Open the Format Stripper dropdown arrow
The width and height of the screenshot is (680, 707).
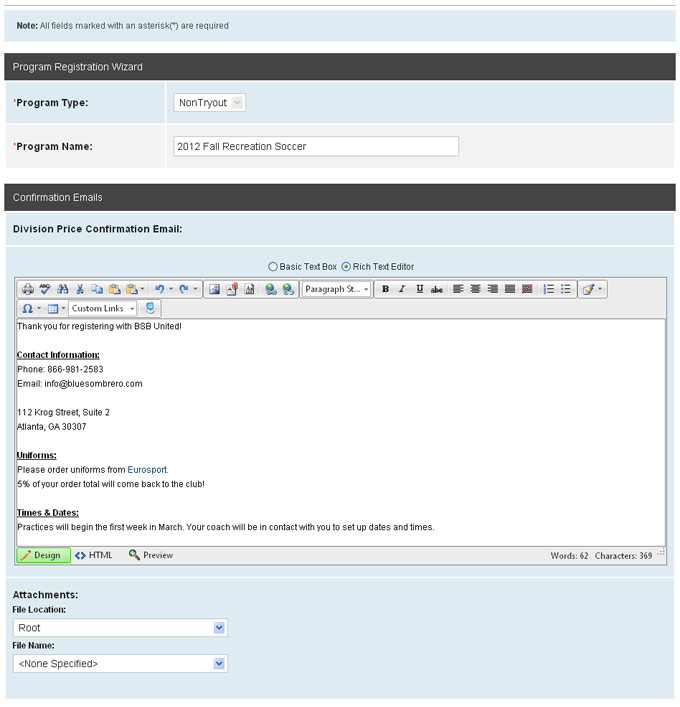click(600, 289)
